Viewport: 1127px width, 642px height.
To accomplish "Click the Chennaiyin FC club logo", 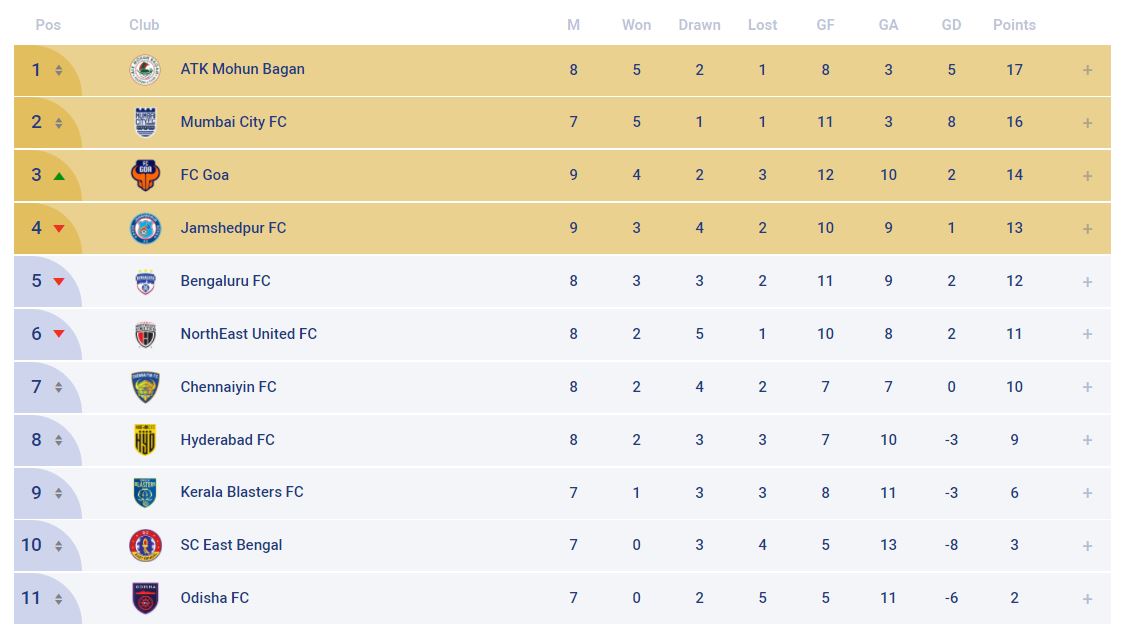I will coord(146,387).
